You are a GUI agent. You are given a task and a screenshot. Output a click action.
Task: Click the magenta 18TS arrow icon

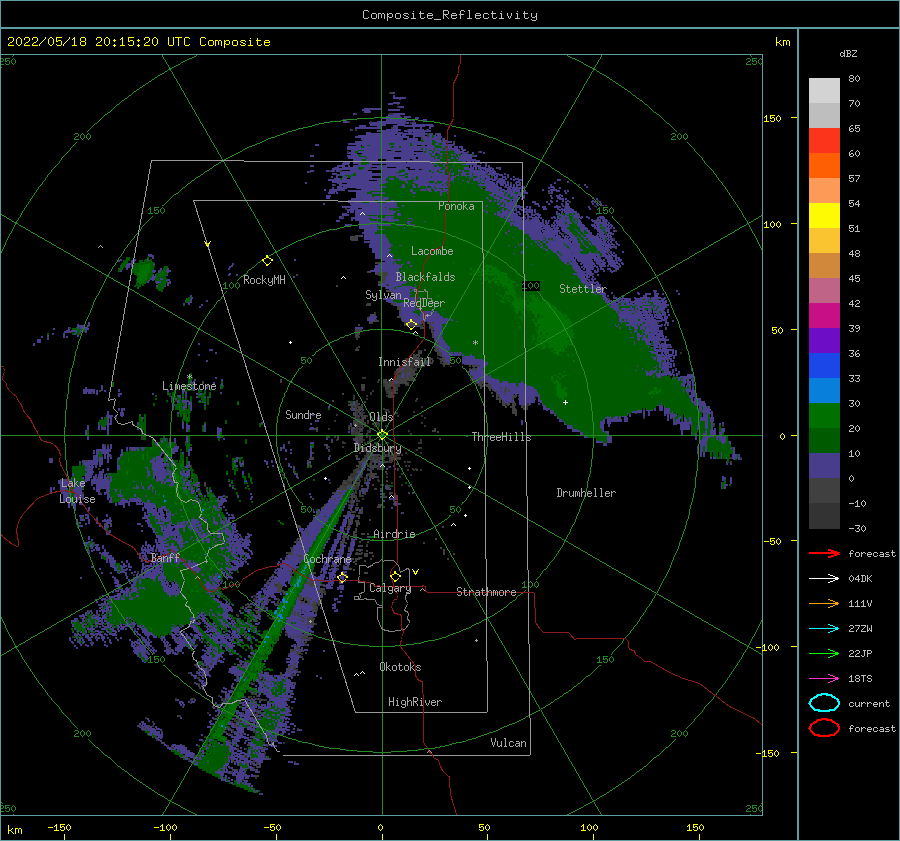pos(824,679)
